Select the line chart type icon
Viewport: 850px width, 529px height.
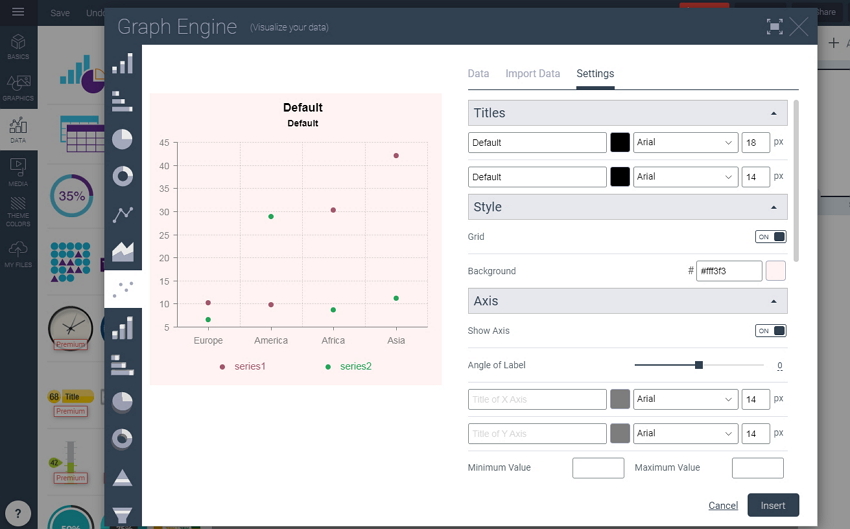click(122, 214)
